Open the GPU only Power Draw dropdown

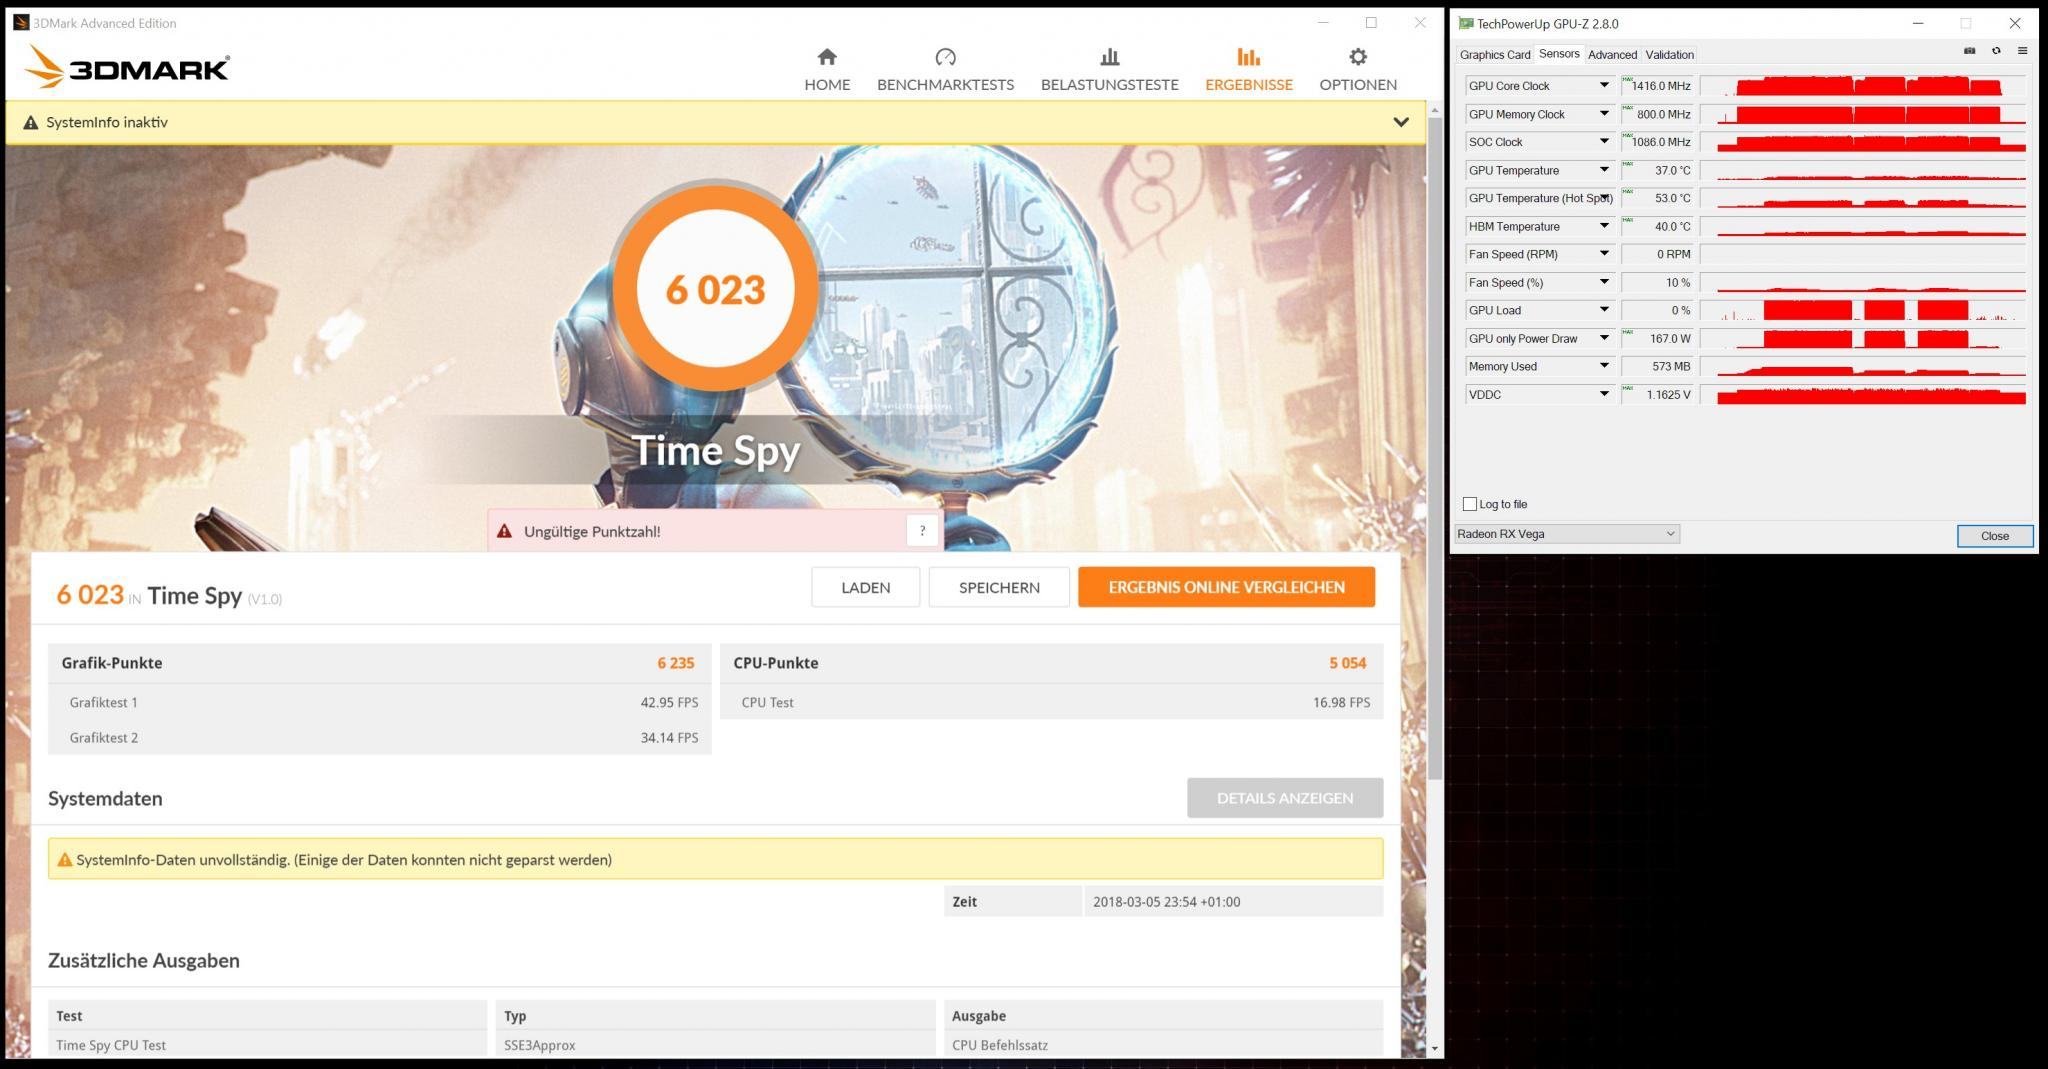[x=1604, y=338]
